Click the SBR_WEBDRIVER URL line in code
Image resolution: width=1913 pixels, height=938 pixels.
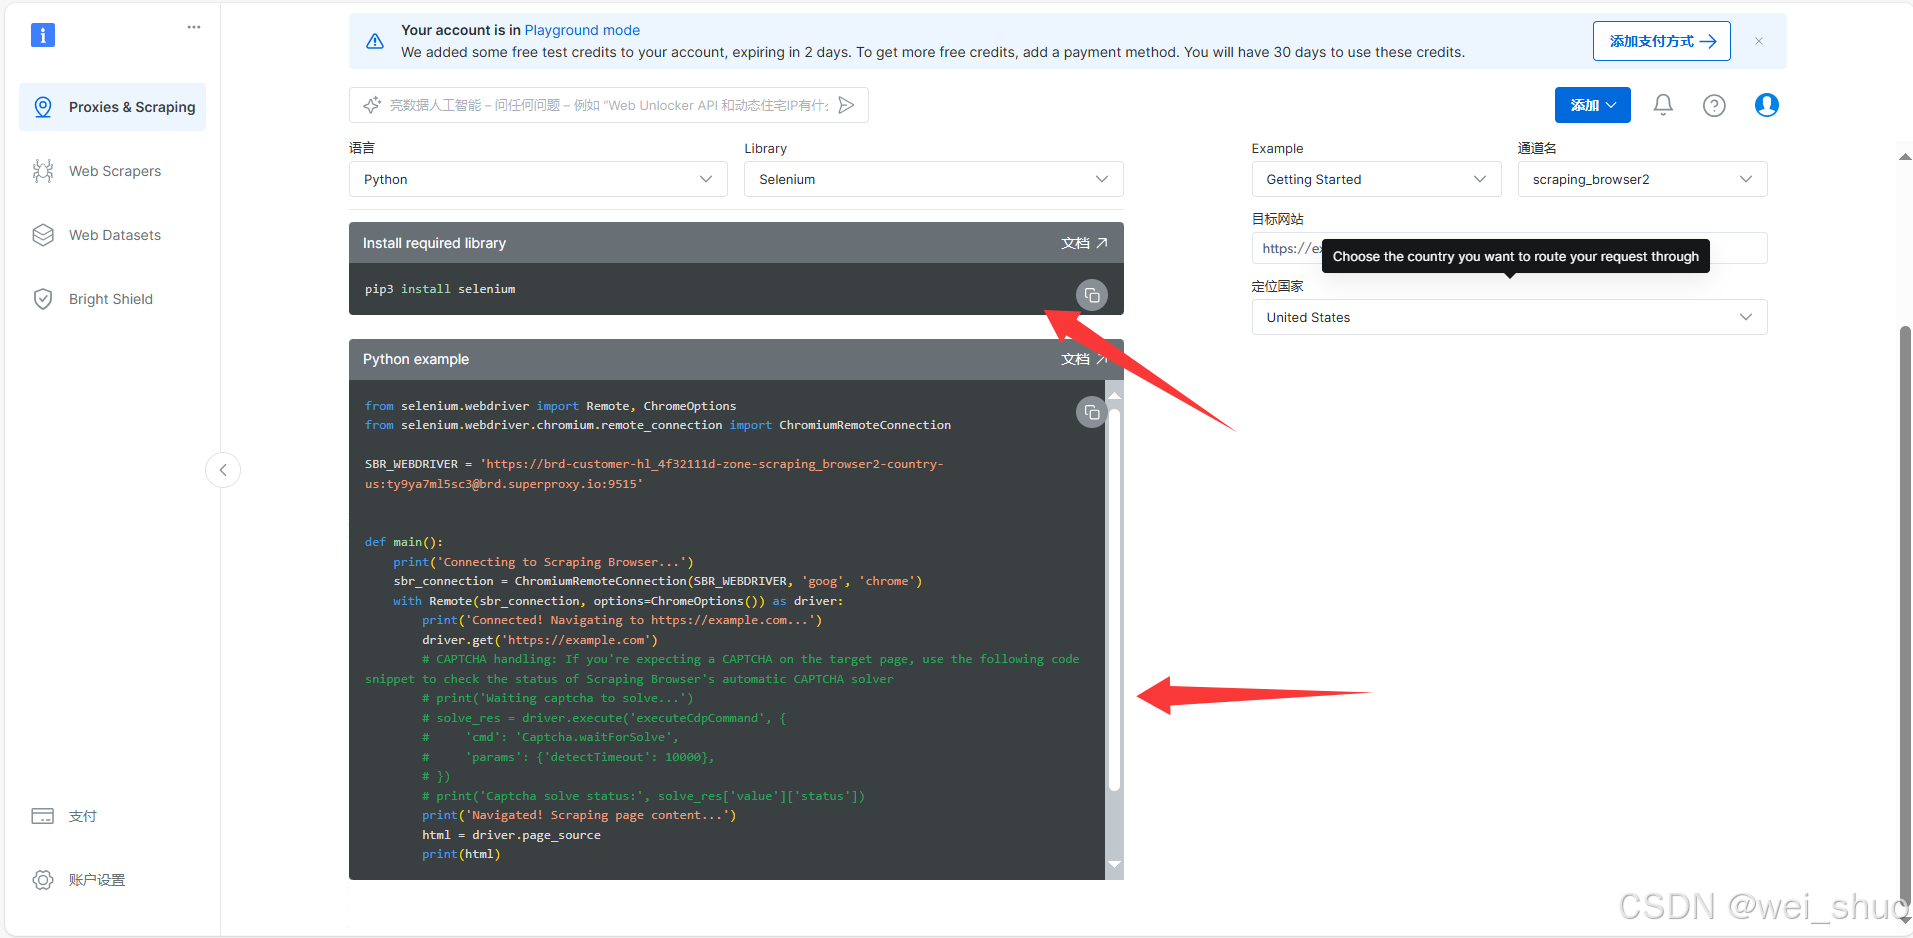(x=654, y=474)
